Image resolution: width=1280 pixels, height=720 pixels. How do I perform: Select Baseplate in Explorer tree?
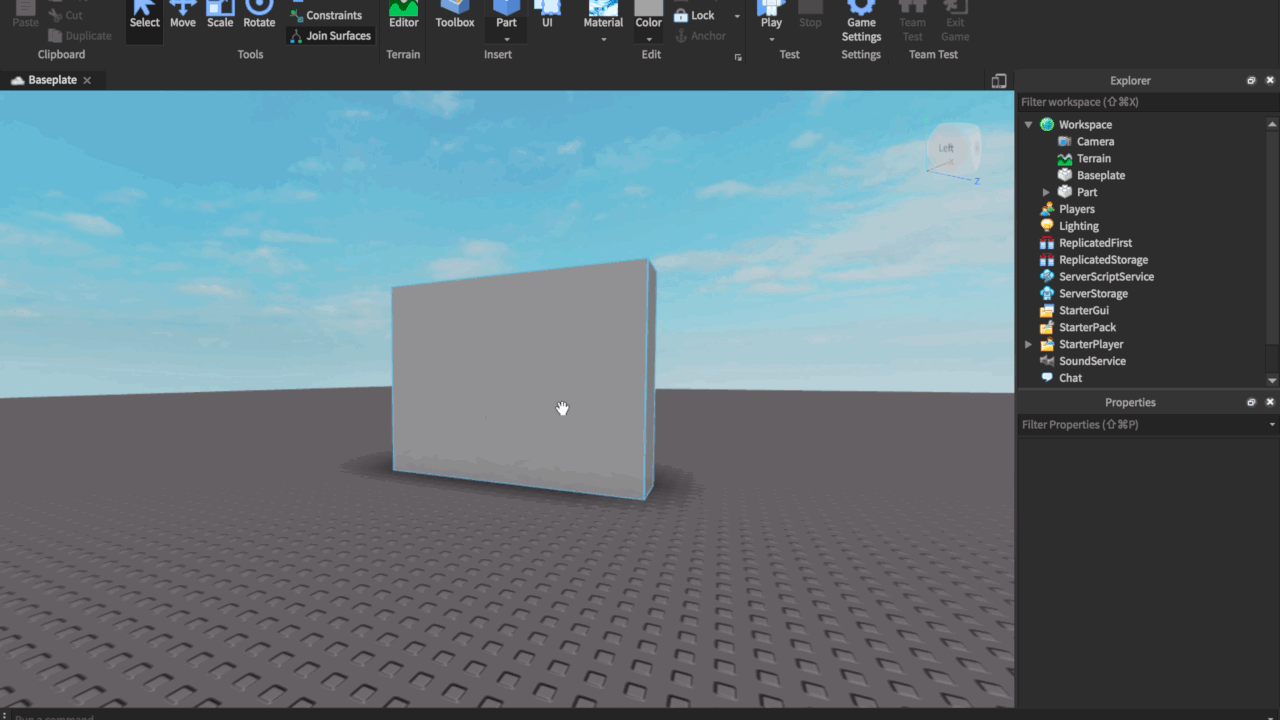1100,175
